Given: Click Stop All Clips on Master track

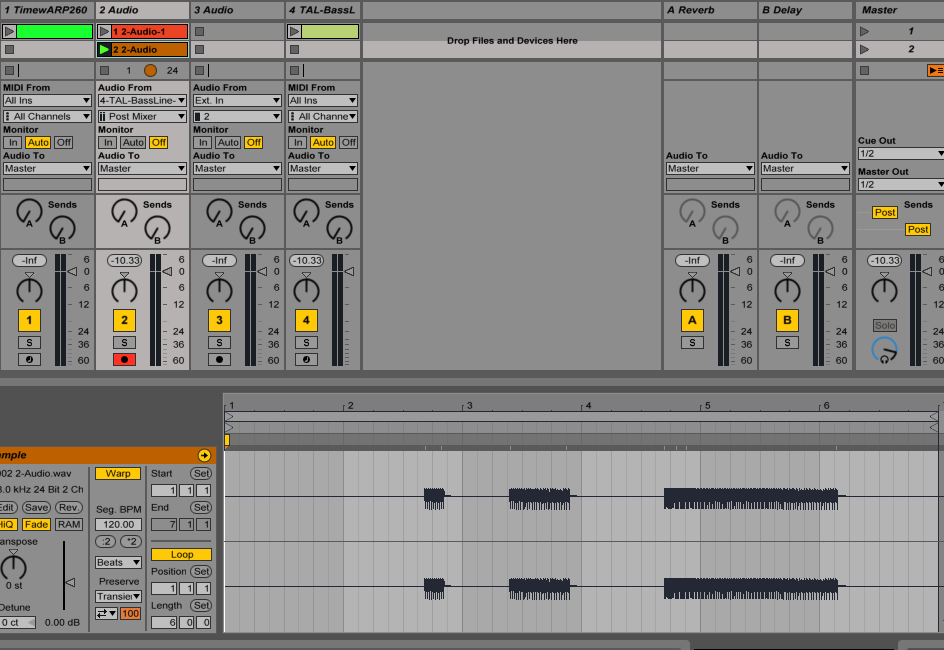Looking at the screenshot, I should tap(865, 70).
